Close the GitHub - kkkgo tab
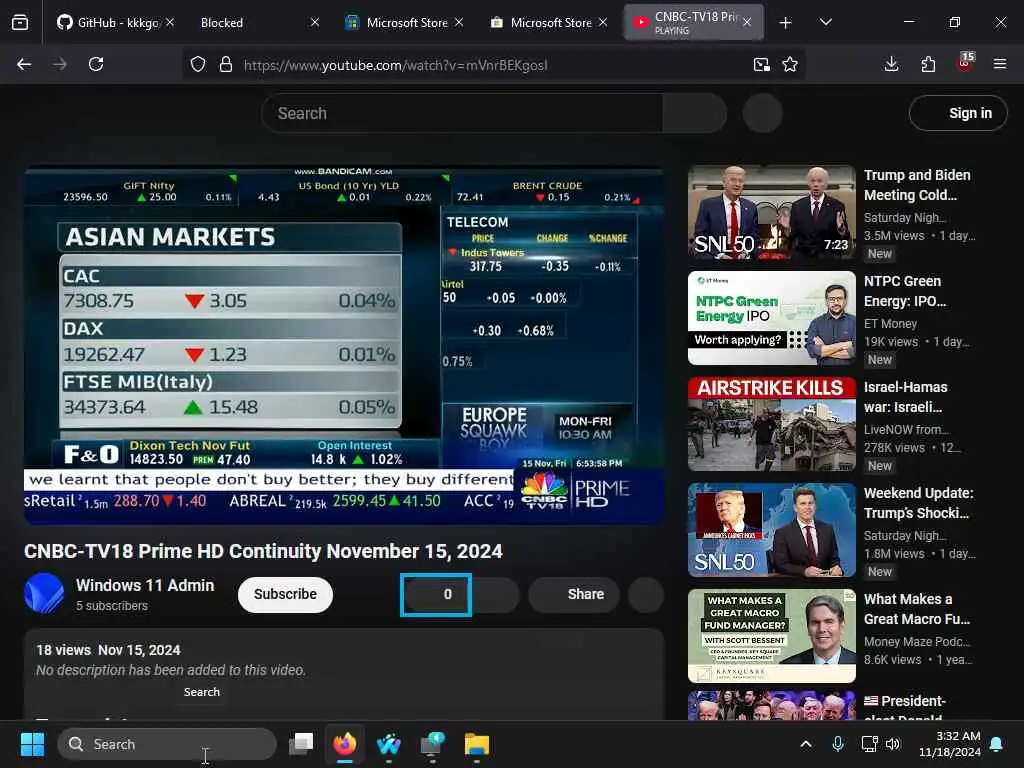 [170, 22]
